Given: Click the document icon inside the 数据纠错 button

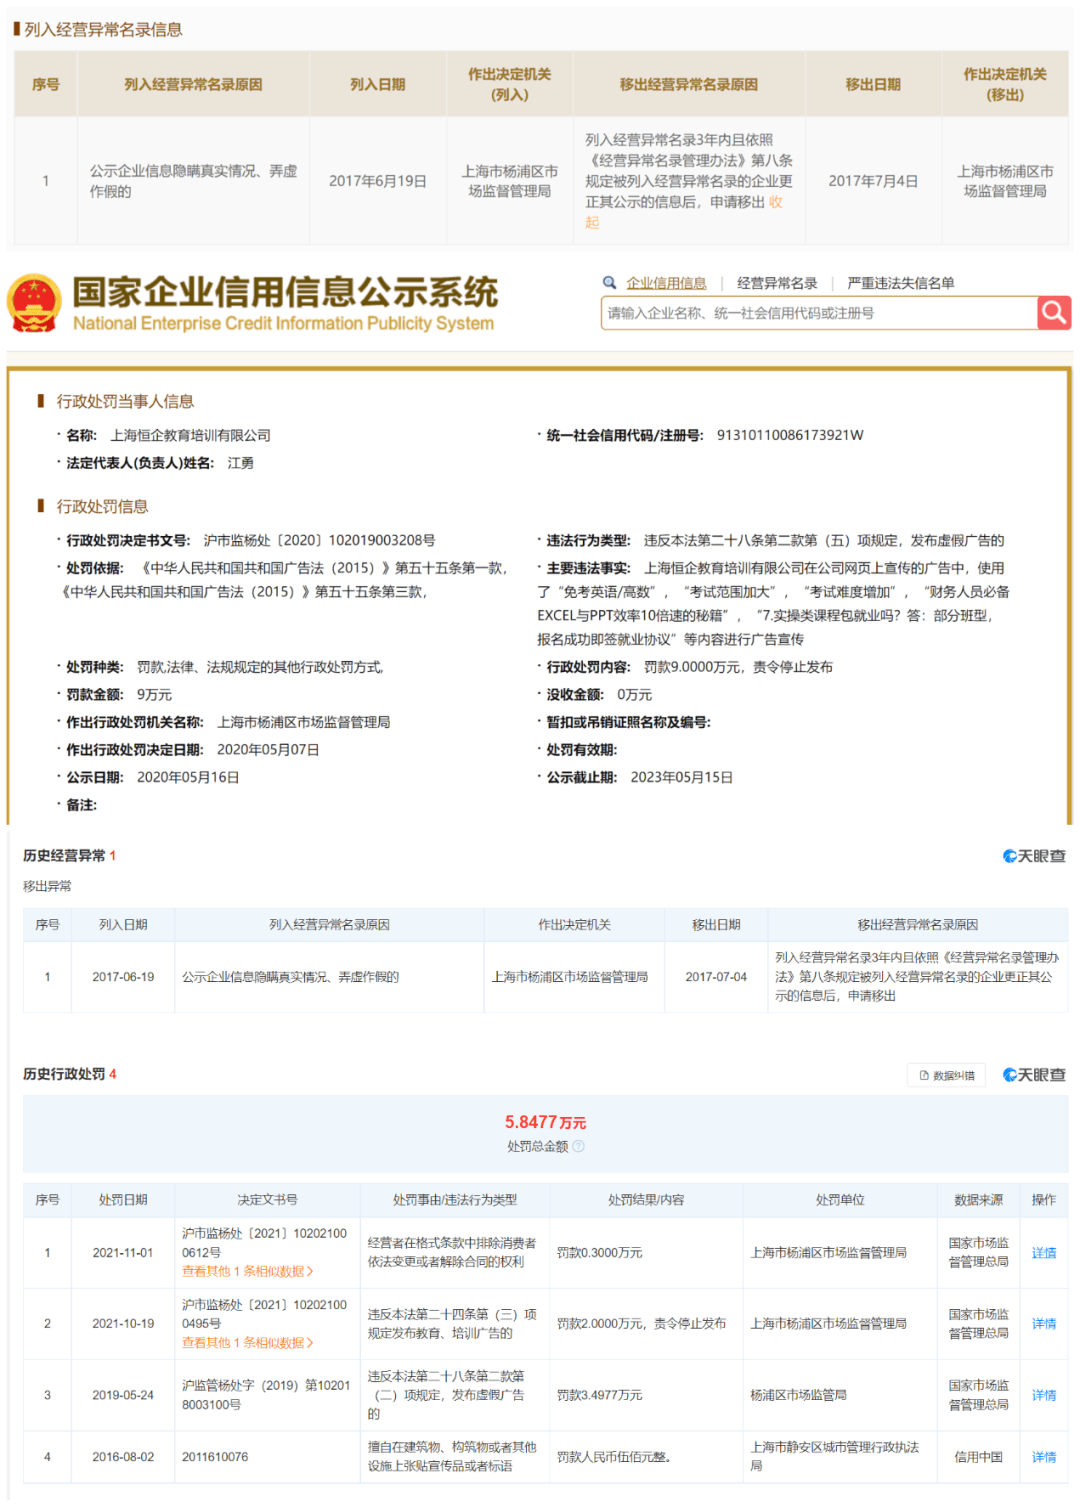Looking at the screenshot, I should [922, 1075].
